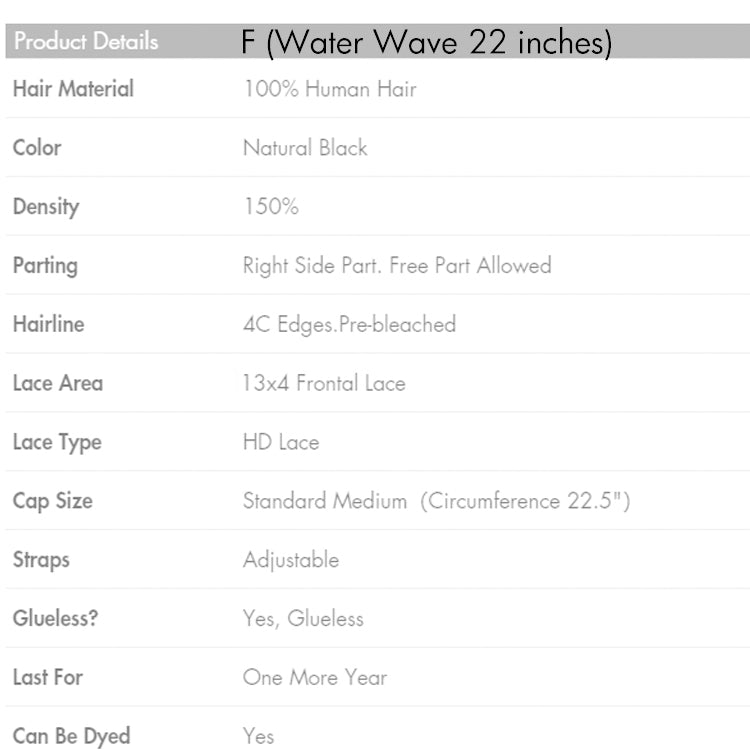Click the 'HD Lace' type value

(281, 442)
